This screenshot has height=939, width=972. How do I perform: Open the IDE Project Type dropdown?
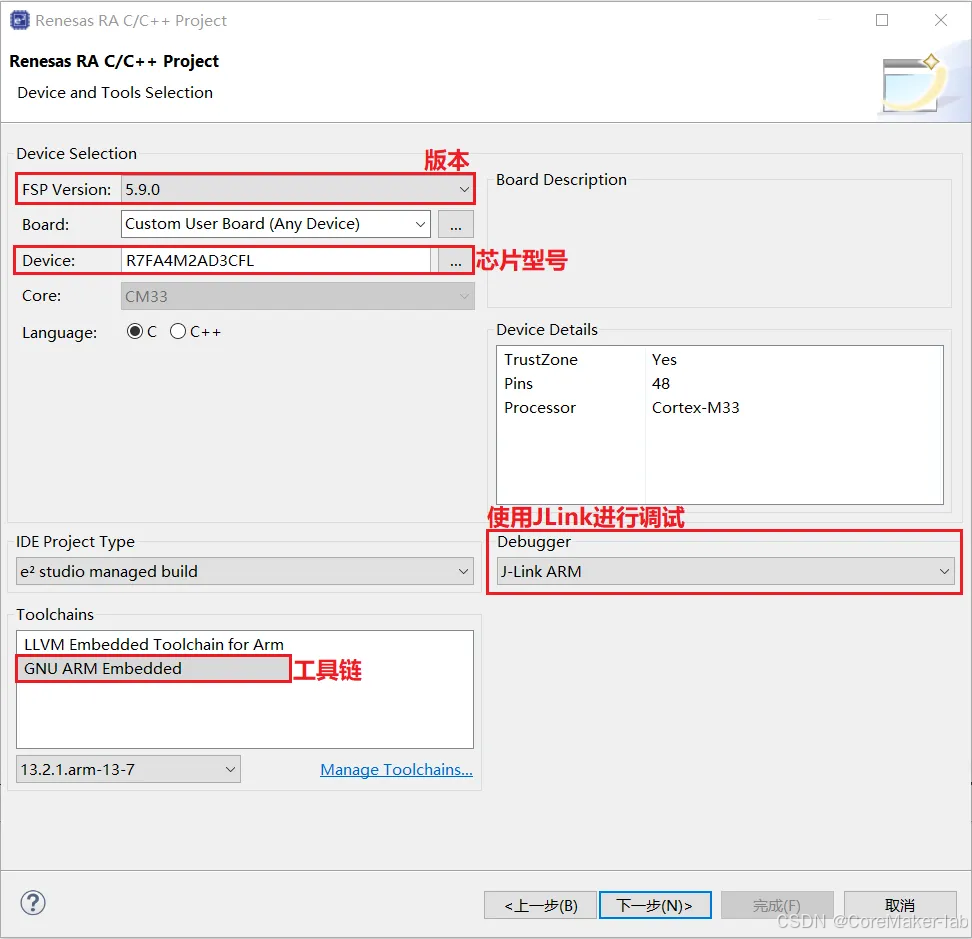pyautogui.click(x=245, y=571)
